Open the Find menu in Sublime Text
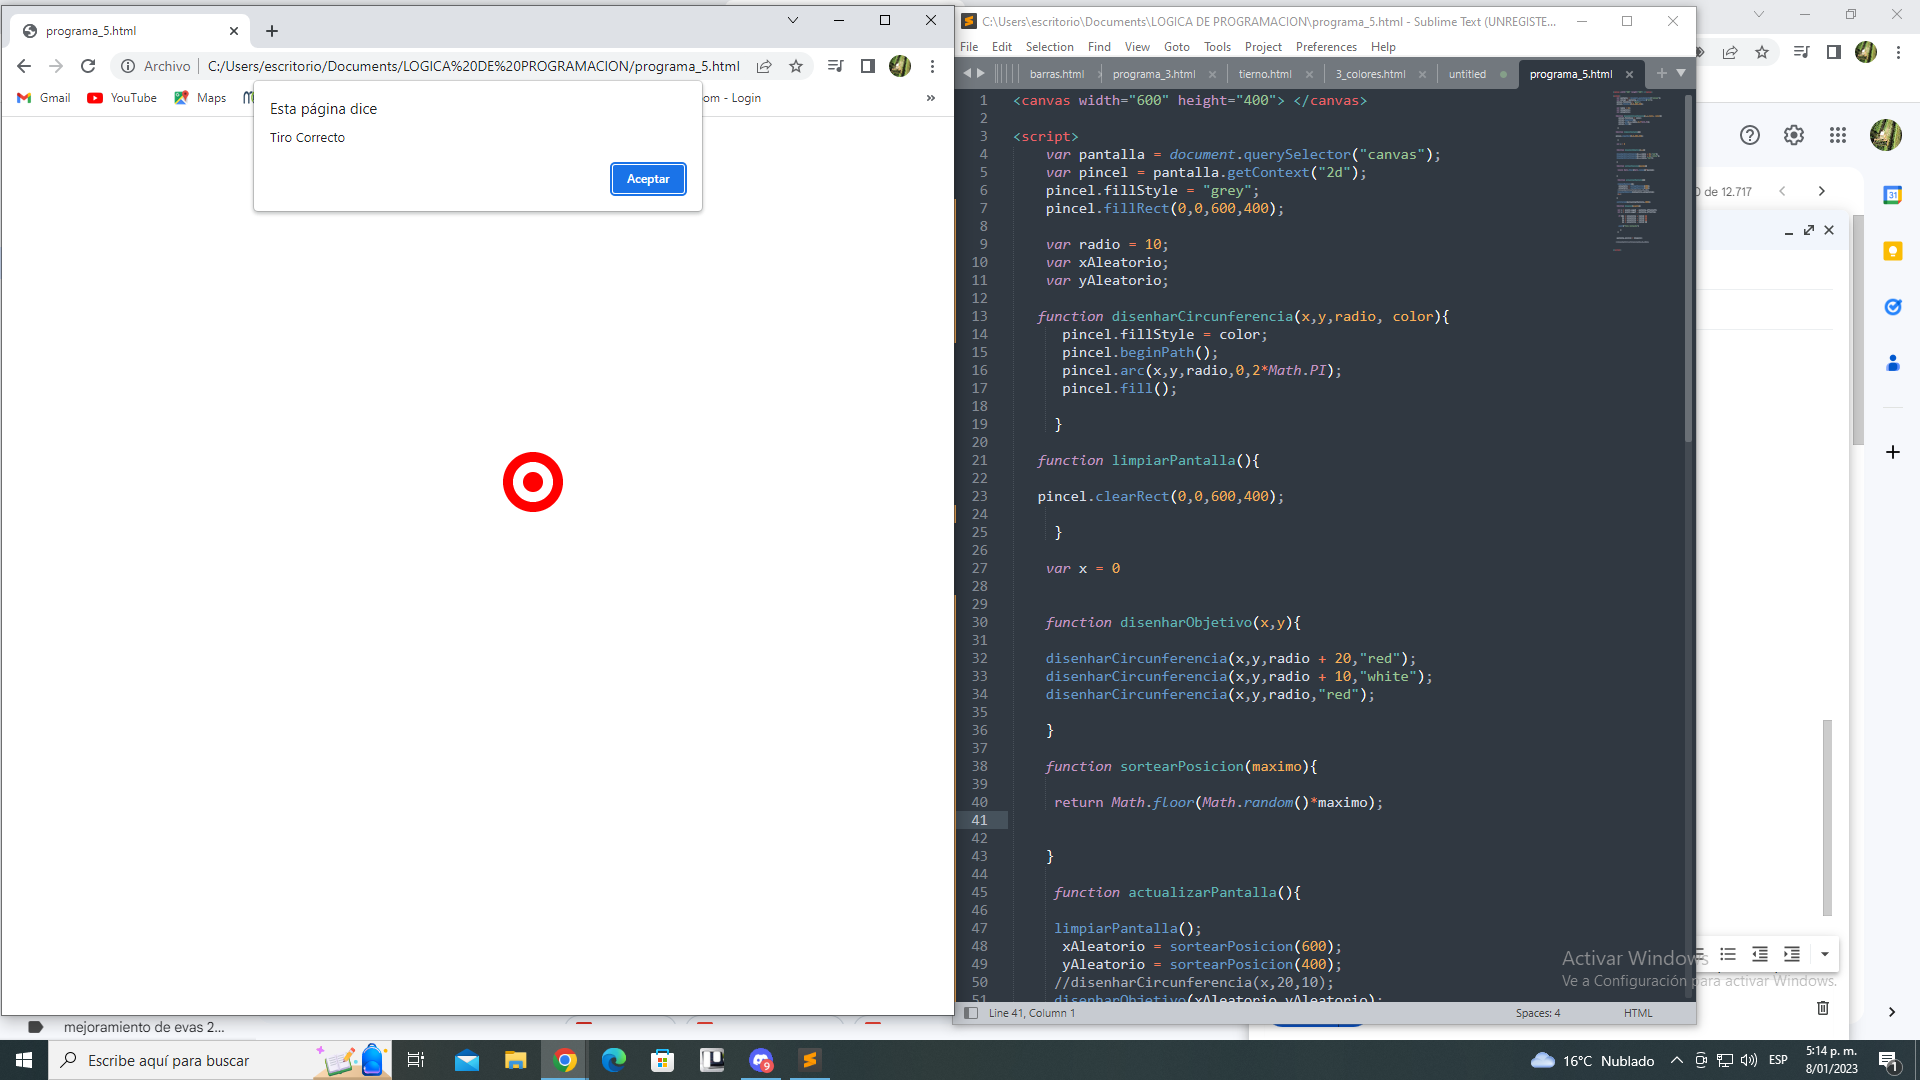The width and height of the screenshot is (1920, 1080). click(1099, 47)
